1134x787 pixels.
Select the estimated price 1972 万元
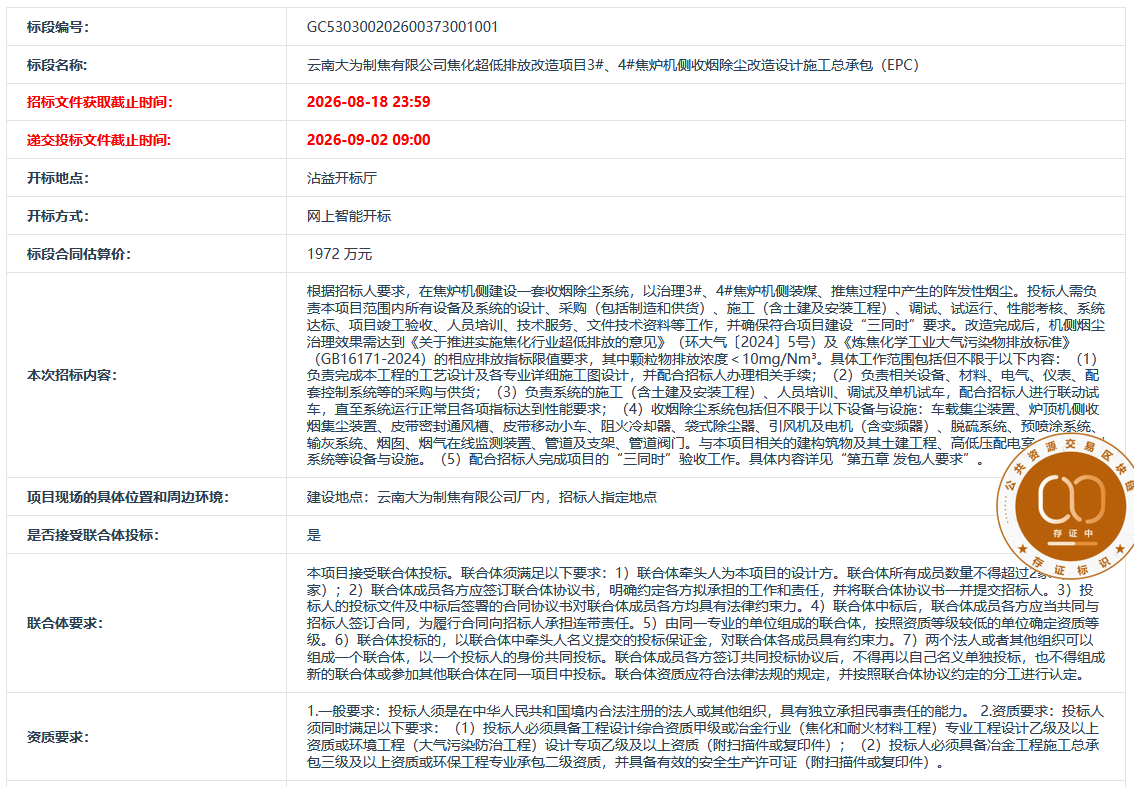click(x=339, y=254)
